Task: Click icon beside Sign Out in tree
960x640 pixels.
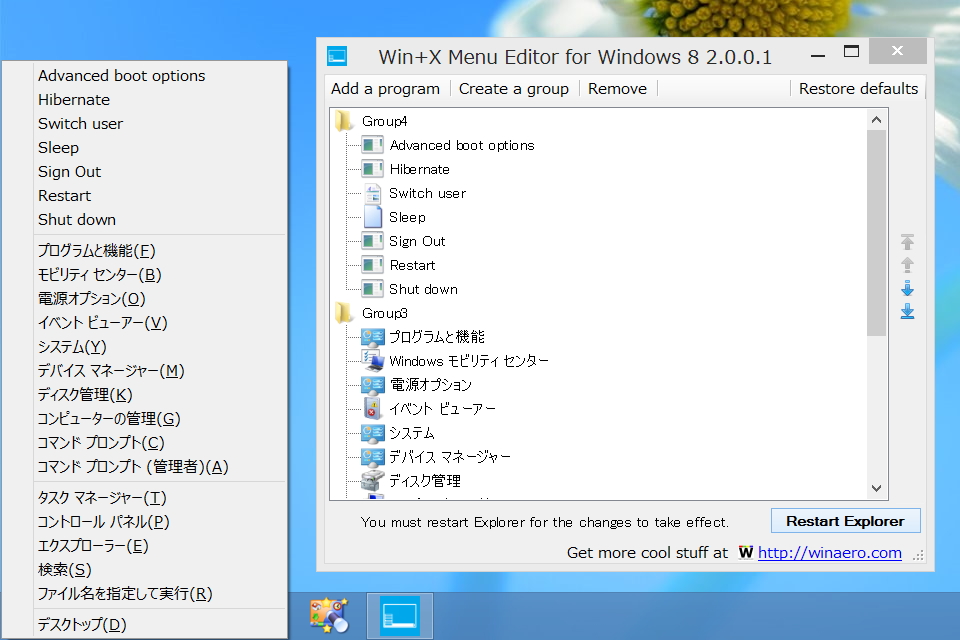Action: (x=372, y=241)
